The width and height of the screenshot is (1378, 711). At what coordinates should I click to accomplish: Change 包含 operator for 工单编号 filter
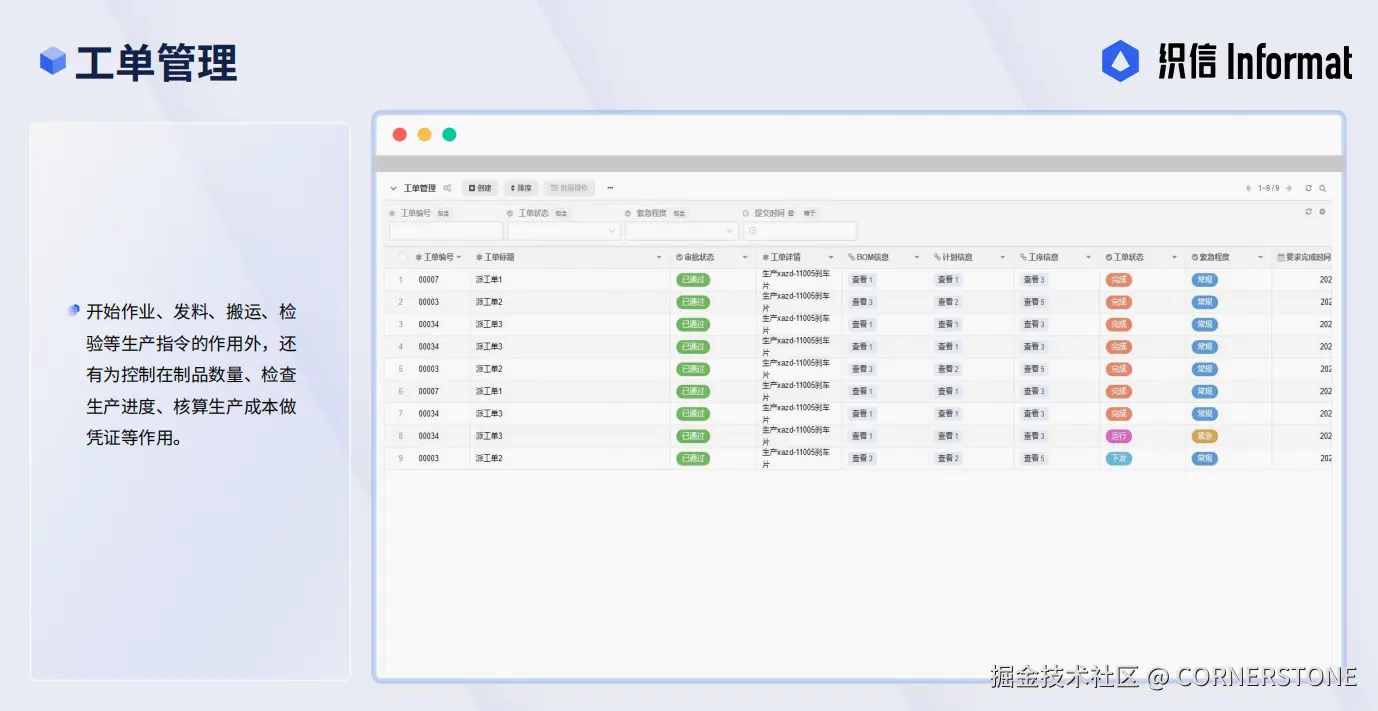tap(443, 213)
